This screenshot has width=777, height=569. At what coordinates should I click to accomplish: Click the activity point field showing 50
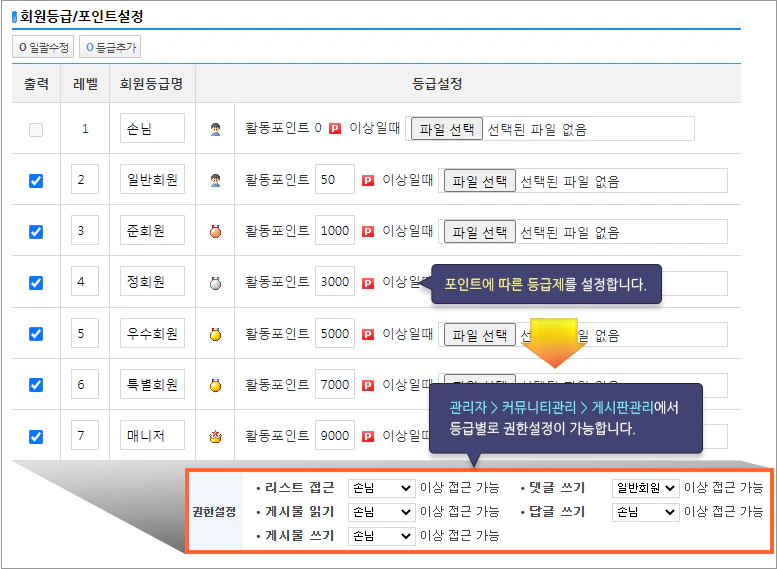point(335,179)
